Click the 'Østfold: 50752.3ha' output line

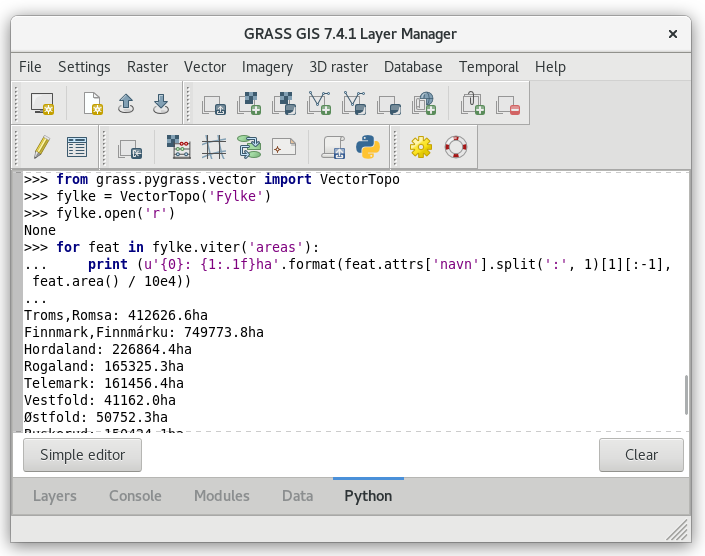[96, 418]
